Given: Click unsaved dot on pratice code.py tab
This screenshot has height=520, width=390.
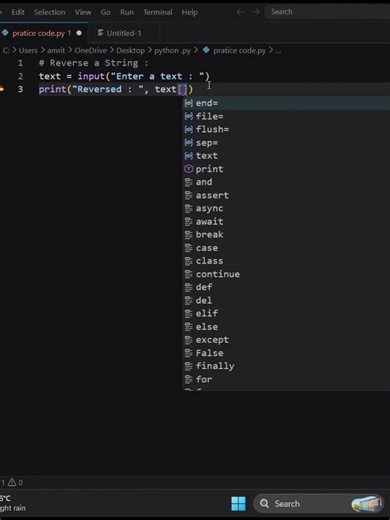Looking at the screenshot, I should 79,33.
